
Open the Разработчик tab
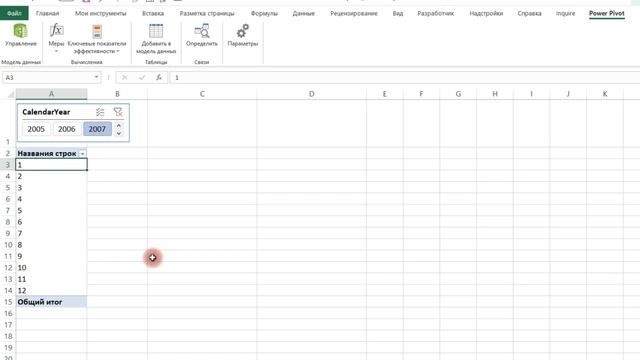(x=436, y=13)
